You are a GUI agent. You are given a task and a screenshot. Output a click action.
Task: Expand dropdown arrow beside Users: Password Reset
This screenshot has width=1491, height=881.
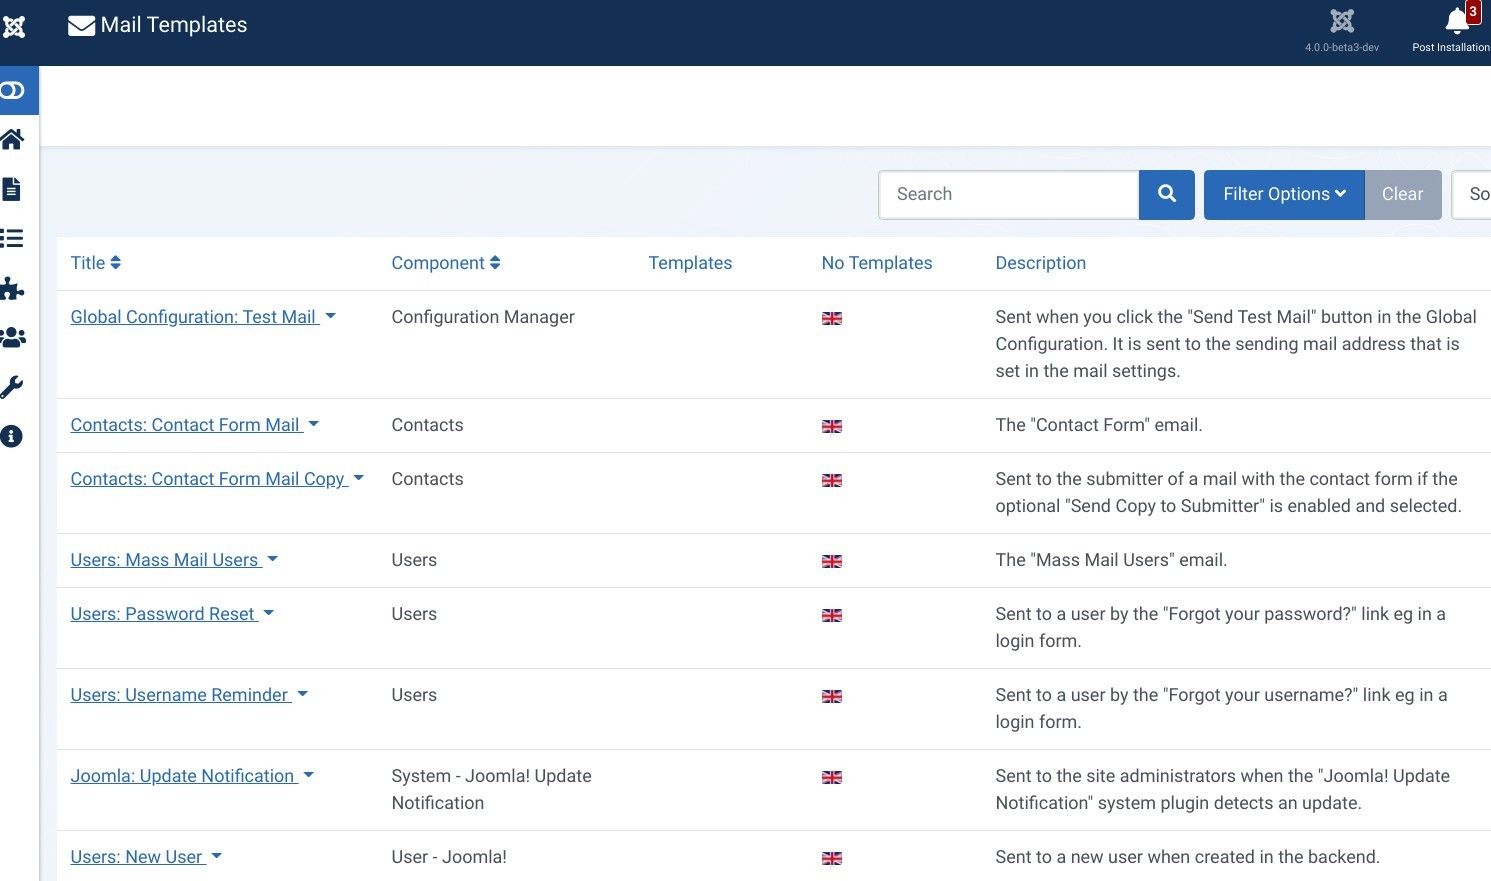point(268,613)
